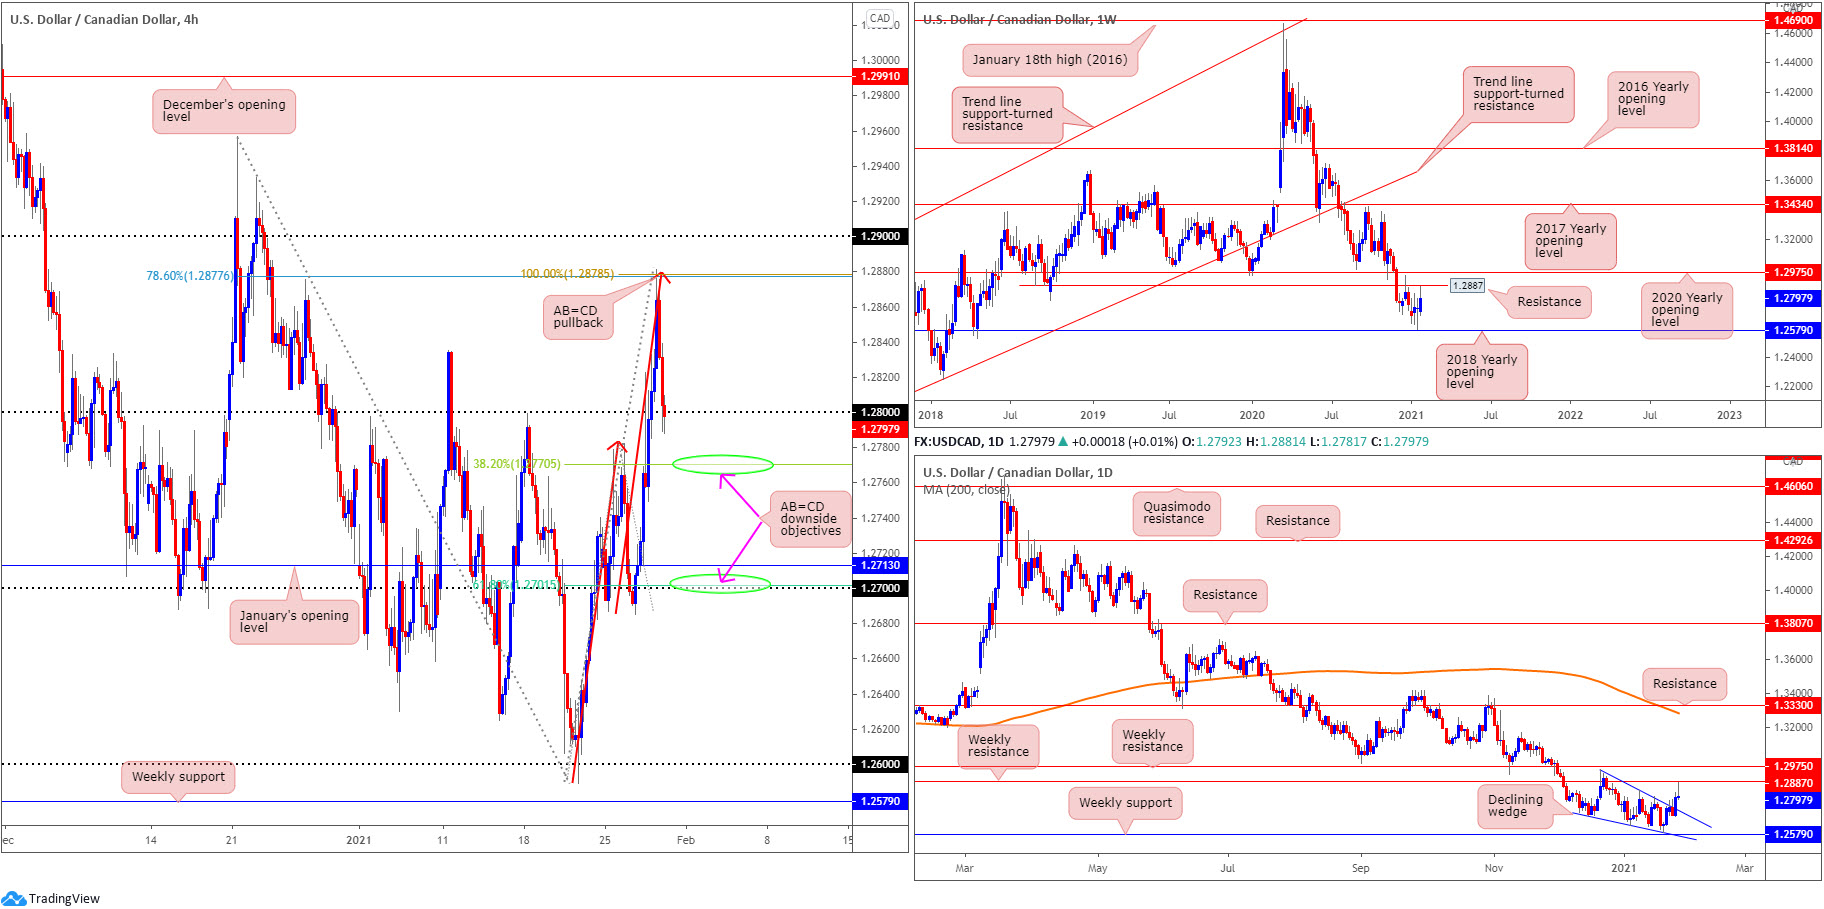Select the 1.29910 red price label
This screenshot has height=909, width=1824.
tap(880, 76)
